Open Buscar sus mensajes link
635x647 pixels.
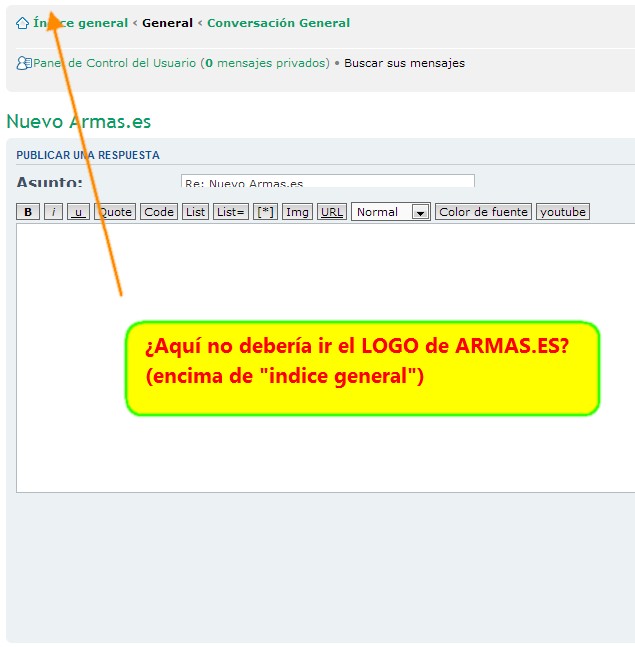[x=404, y=63]
